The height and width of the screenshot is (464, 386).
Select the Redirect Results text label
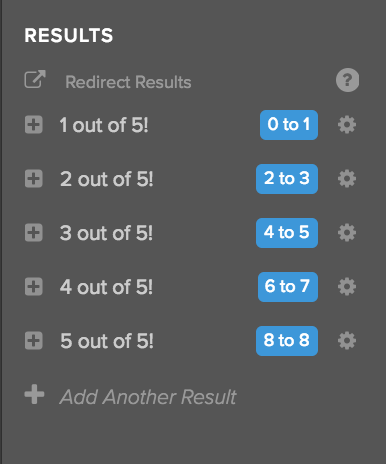pyautogui.click(x=128, y=82)
